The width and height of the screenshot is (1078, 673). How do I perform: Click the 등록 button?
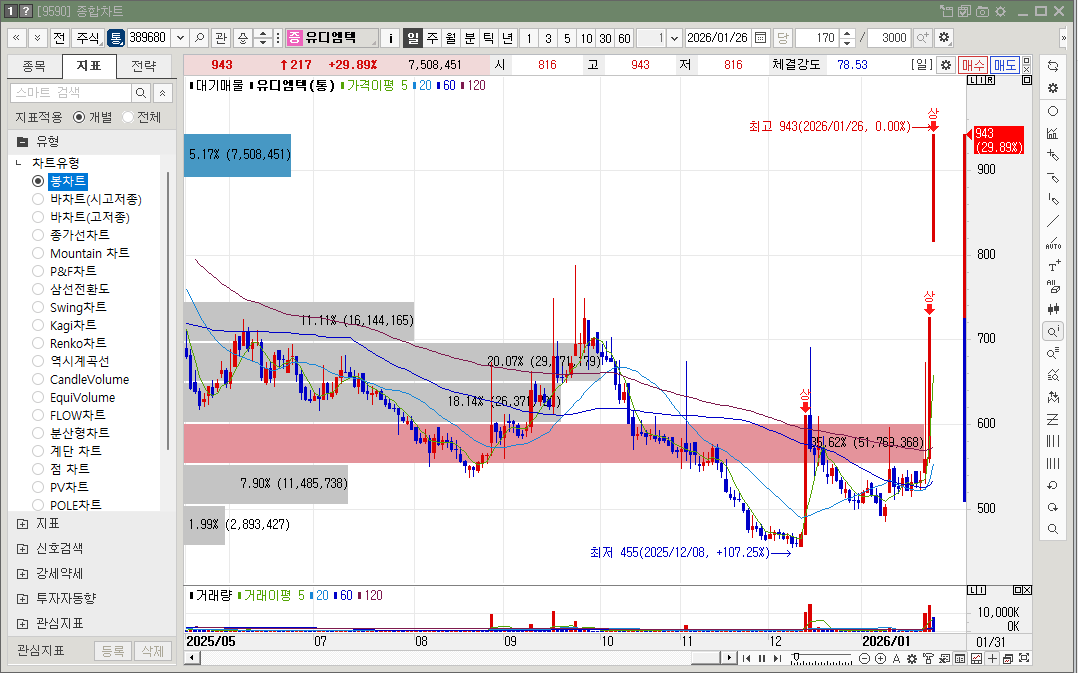coord(113,651)
